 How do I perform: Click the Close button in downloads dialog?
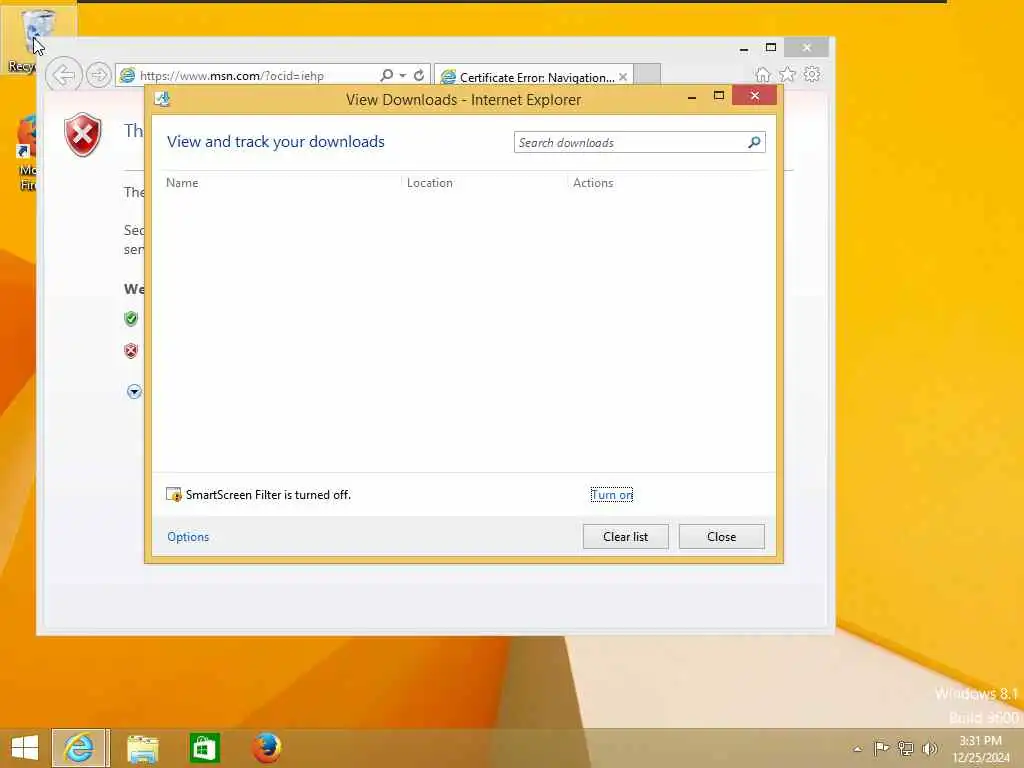[722, 537]
